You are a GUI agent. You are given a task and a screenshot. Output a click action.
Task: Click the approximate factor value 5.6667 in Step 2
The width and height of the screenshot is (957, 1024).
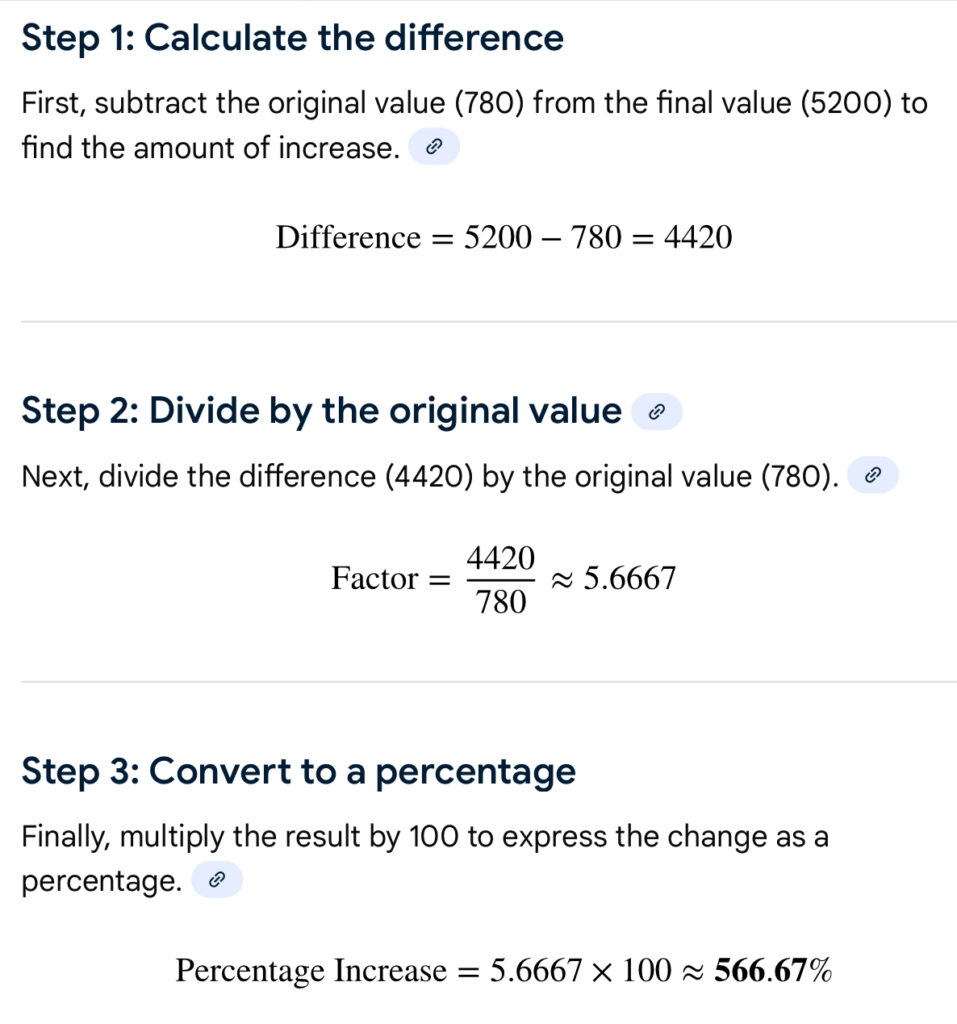pos(629,578)
